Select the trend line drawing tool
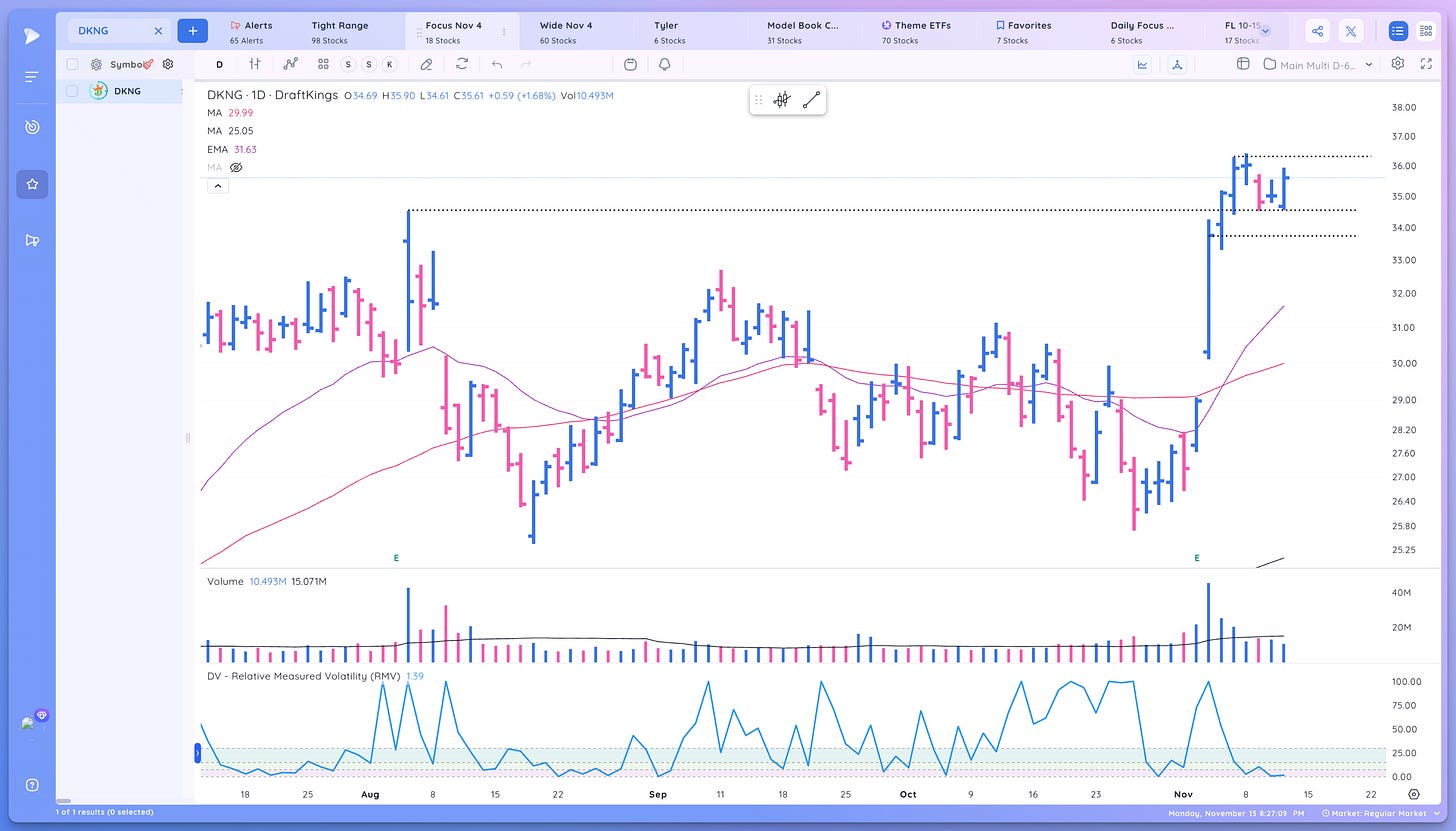 point(811,100)
